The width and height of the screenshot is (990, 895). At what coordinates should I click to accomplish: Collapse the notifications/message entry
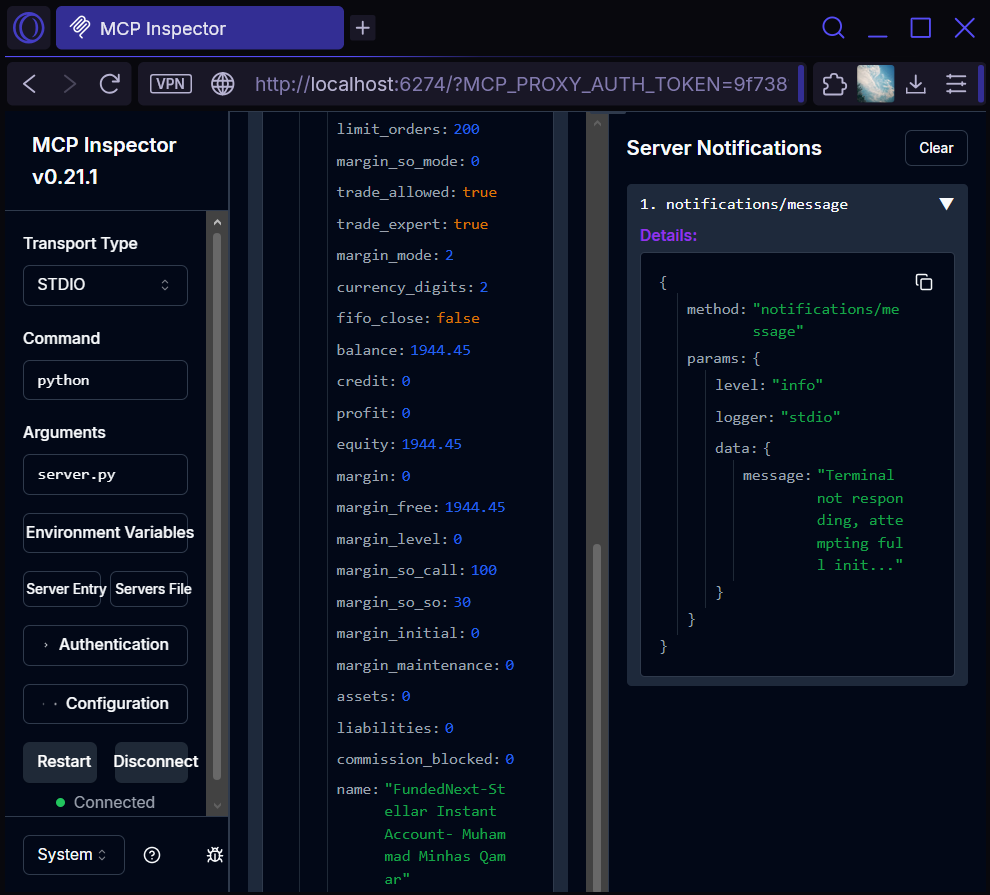click(x=946, y=203)
